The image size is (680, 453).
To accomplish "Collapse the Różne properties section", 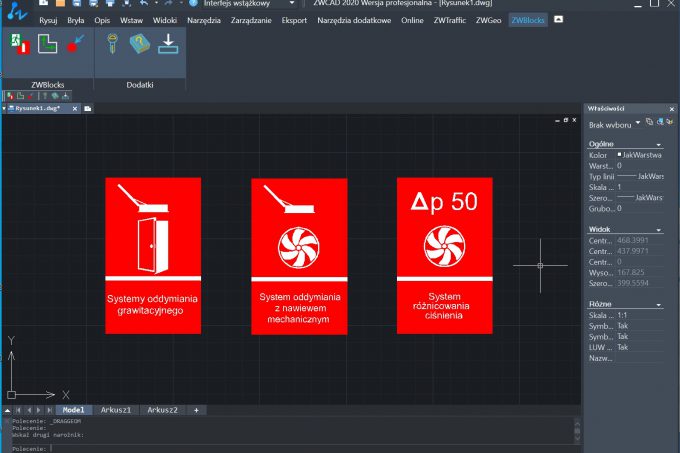I will pyautogui.click(x=658, y=305).
